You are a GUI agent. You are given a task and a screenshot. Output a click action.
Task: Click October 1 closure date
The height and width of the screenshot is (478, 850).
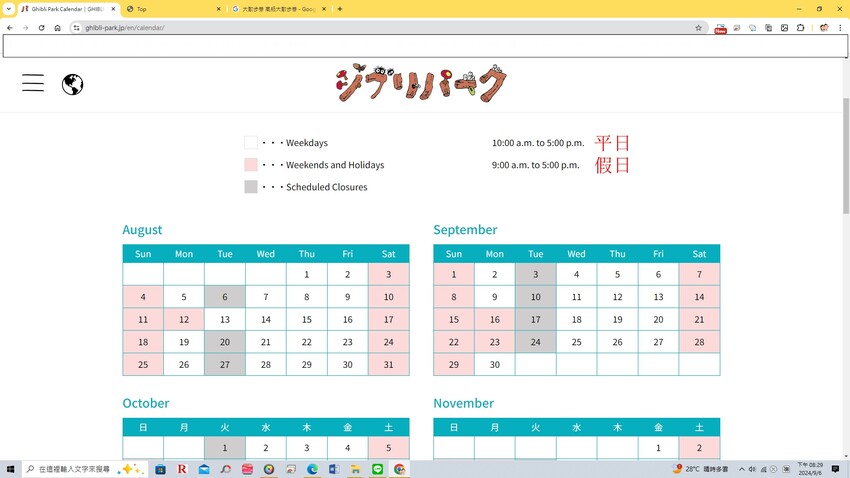pos(225,448)
